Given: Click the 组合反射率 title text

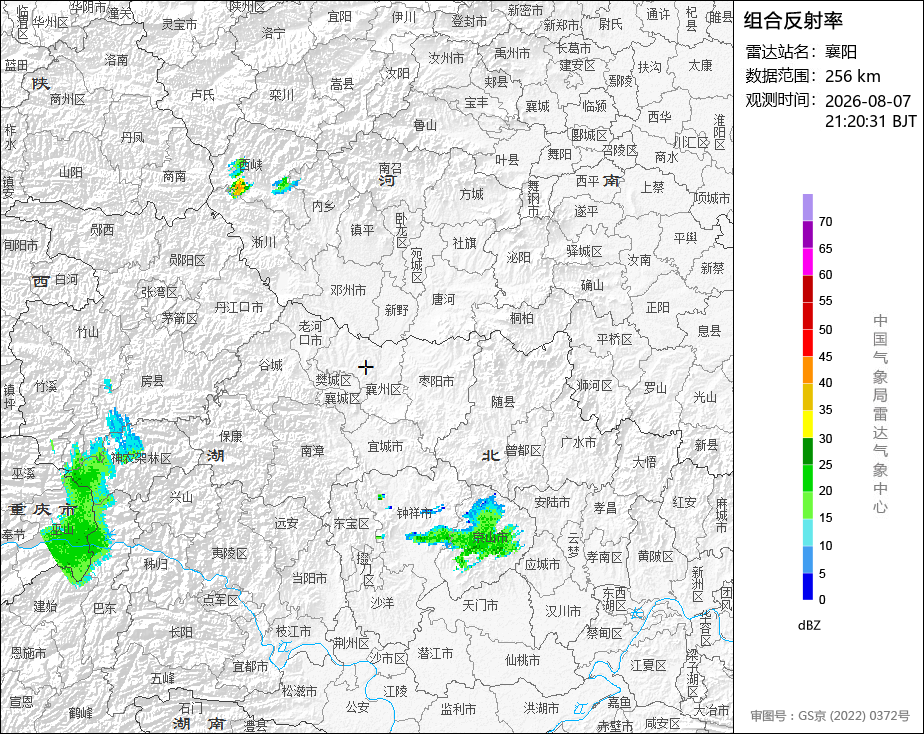Looking at the screenshot, I should coord(793,21).
